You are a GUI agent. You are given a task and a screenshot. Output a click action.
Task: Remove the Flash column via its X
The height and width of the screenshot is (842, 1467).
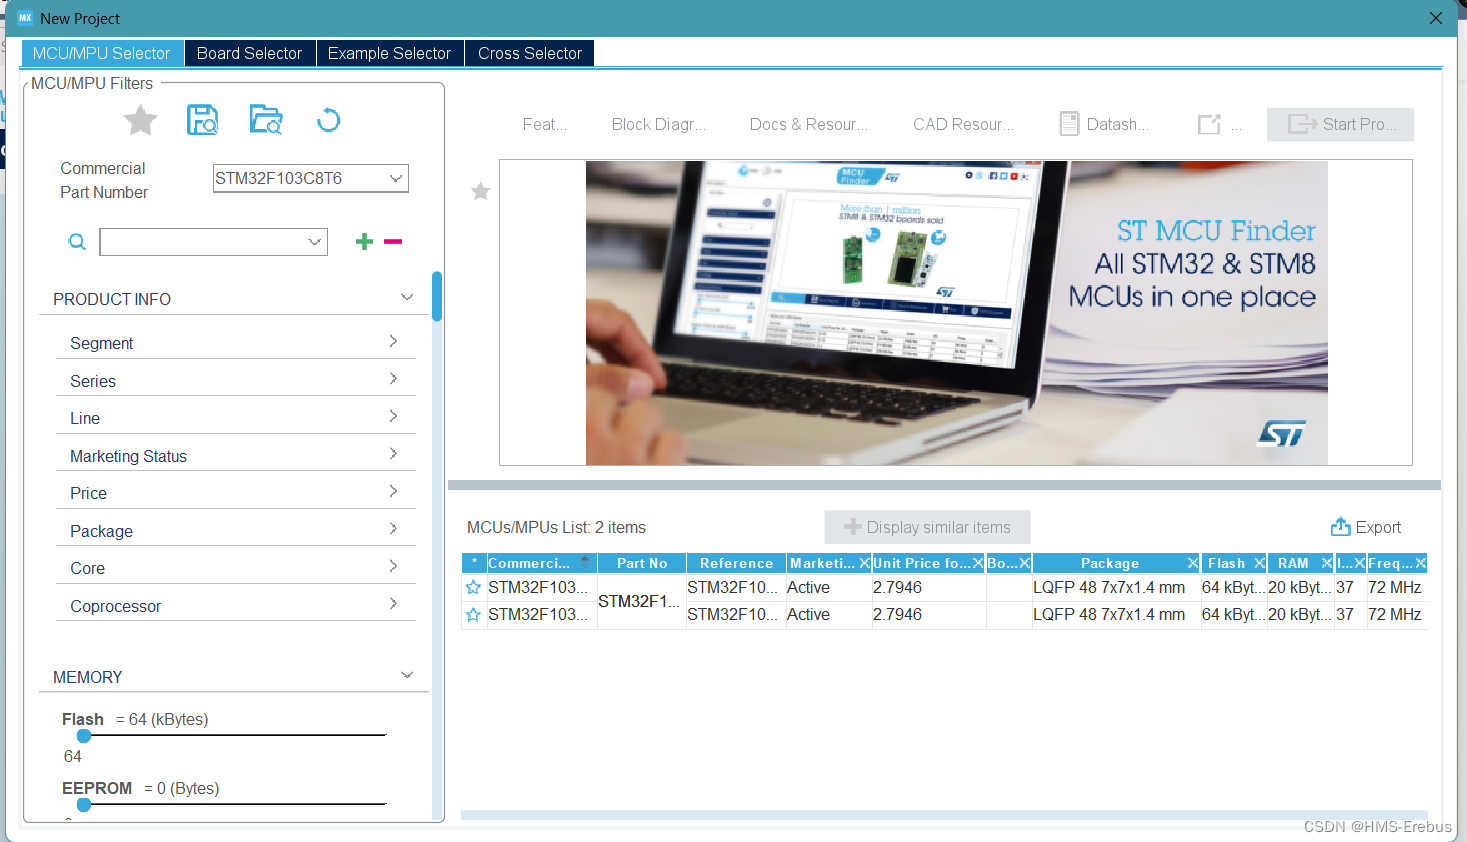(x=1259, y=563)
